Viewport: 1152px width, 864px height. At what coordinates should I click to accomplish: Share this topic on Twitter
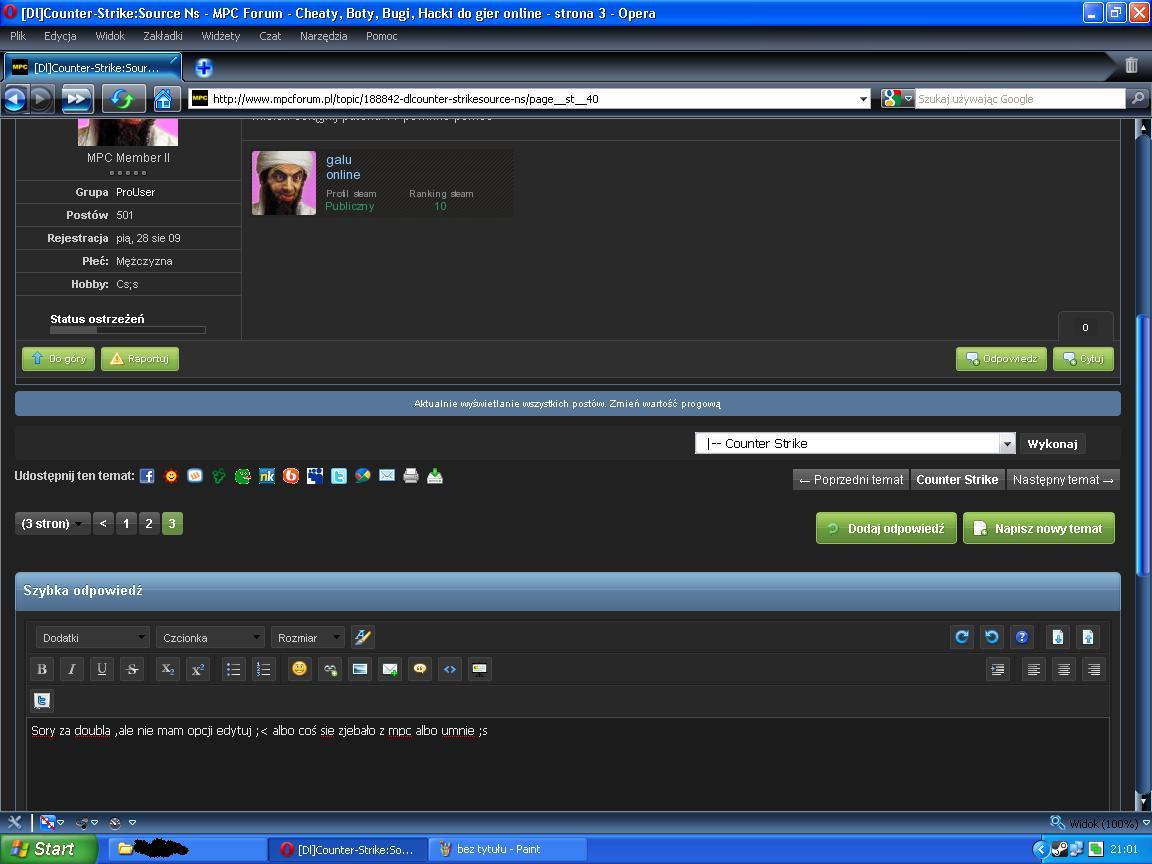pos(339,476)
